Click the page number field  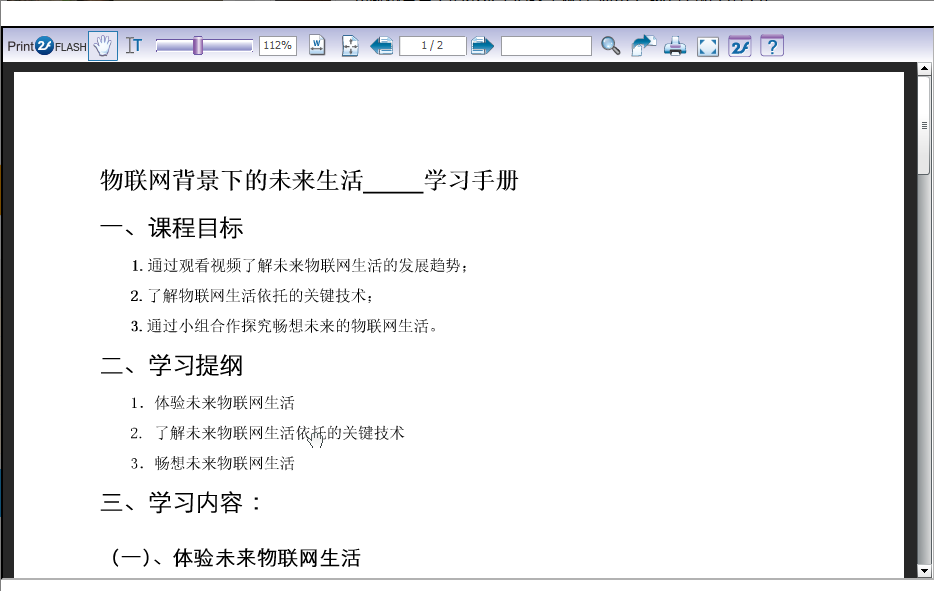coord(432,46)
